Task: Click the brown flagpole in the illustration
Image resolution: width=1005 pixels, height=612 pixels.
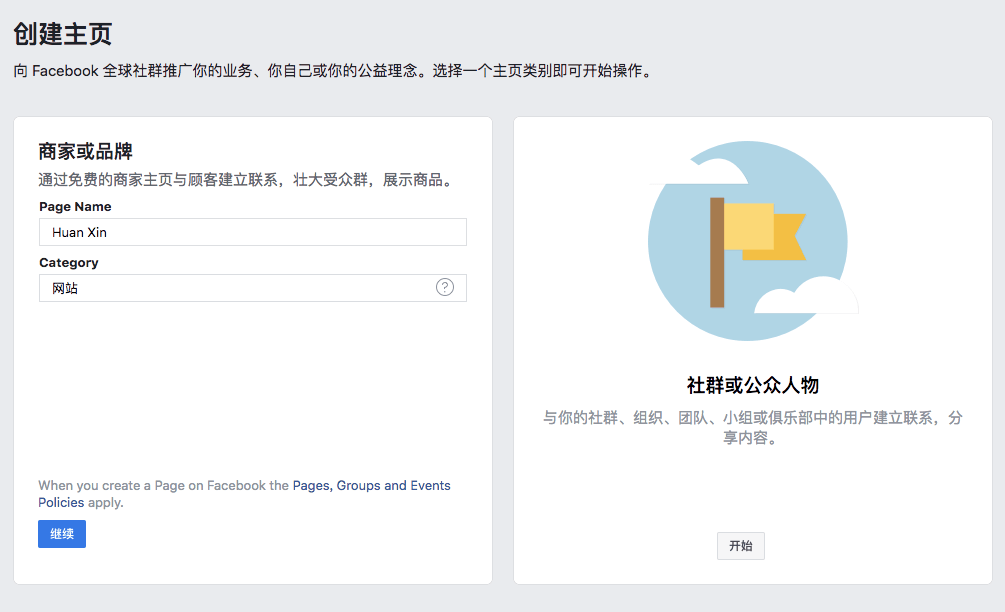Action: (x=717, y=252)
